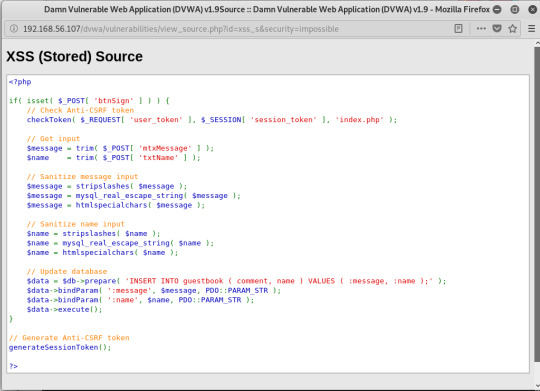Open the page actions three-dot menu

481,29
